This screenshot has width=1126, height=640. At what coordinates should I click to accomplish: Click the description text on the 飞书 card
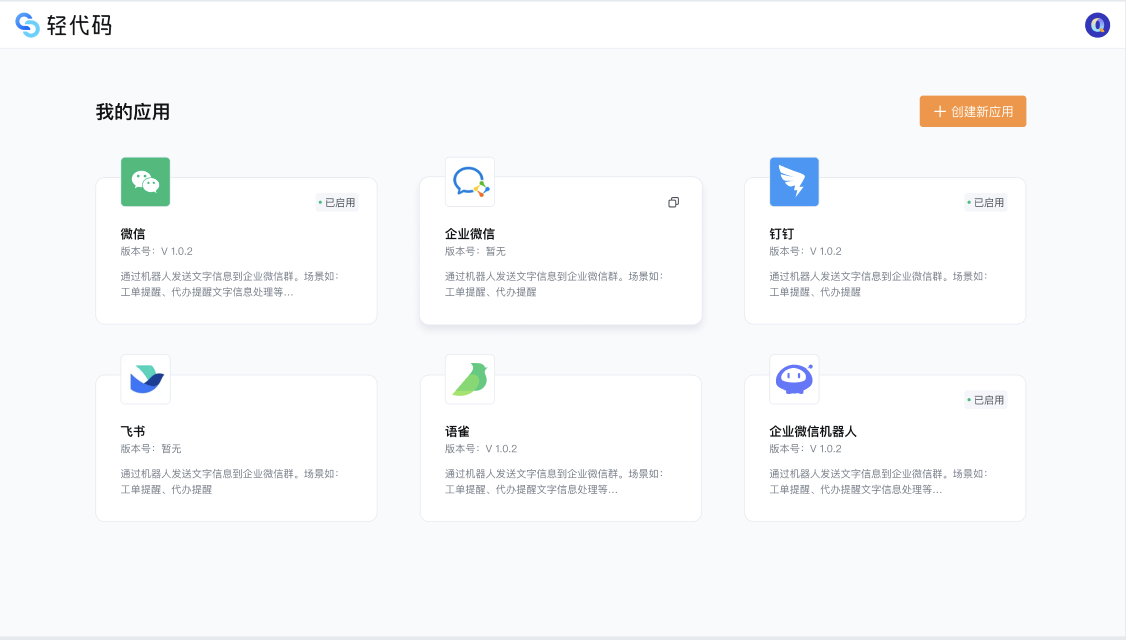pos(230,481)
